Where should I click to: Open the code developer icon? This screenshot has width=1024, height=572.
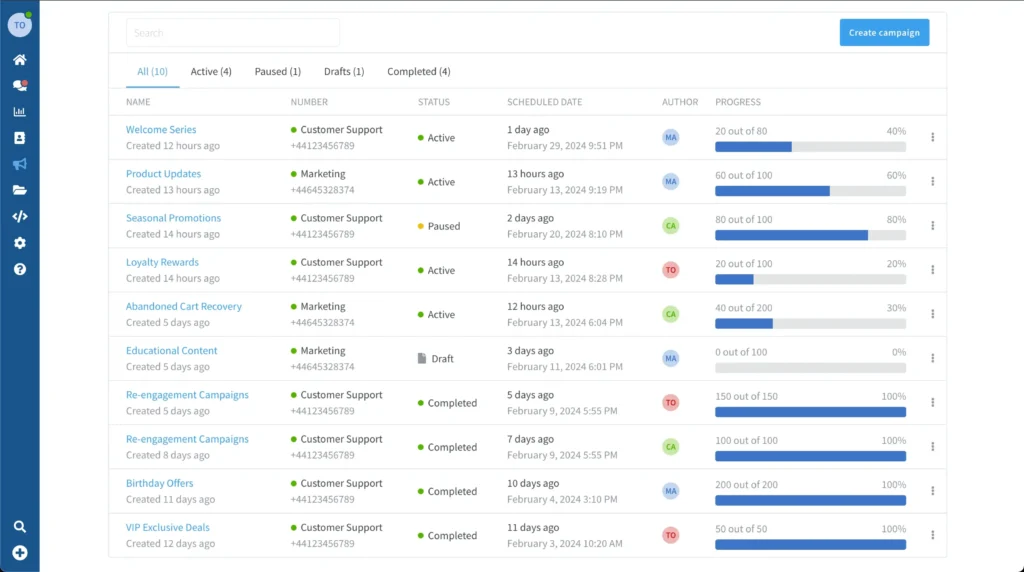pos(19,216)
